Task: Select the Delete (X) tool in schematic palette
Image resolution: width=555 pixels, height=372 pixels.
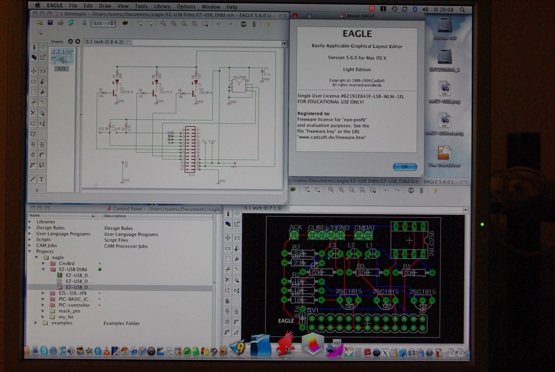Action: pyautogui.click(x=33, y=113)
